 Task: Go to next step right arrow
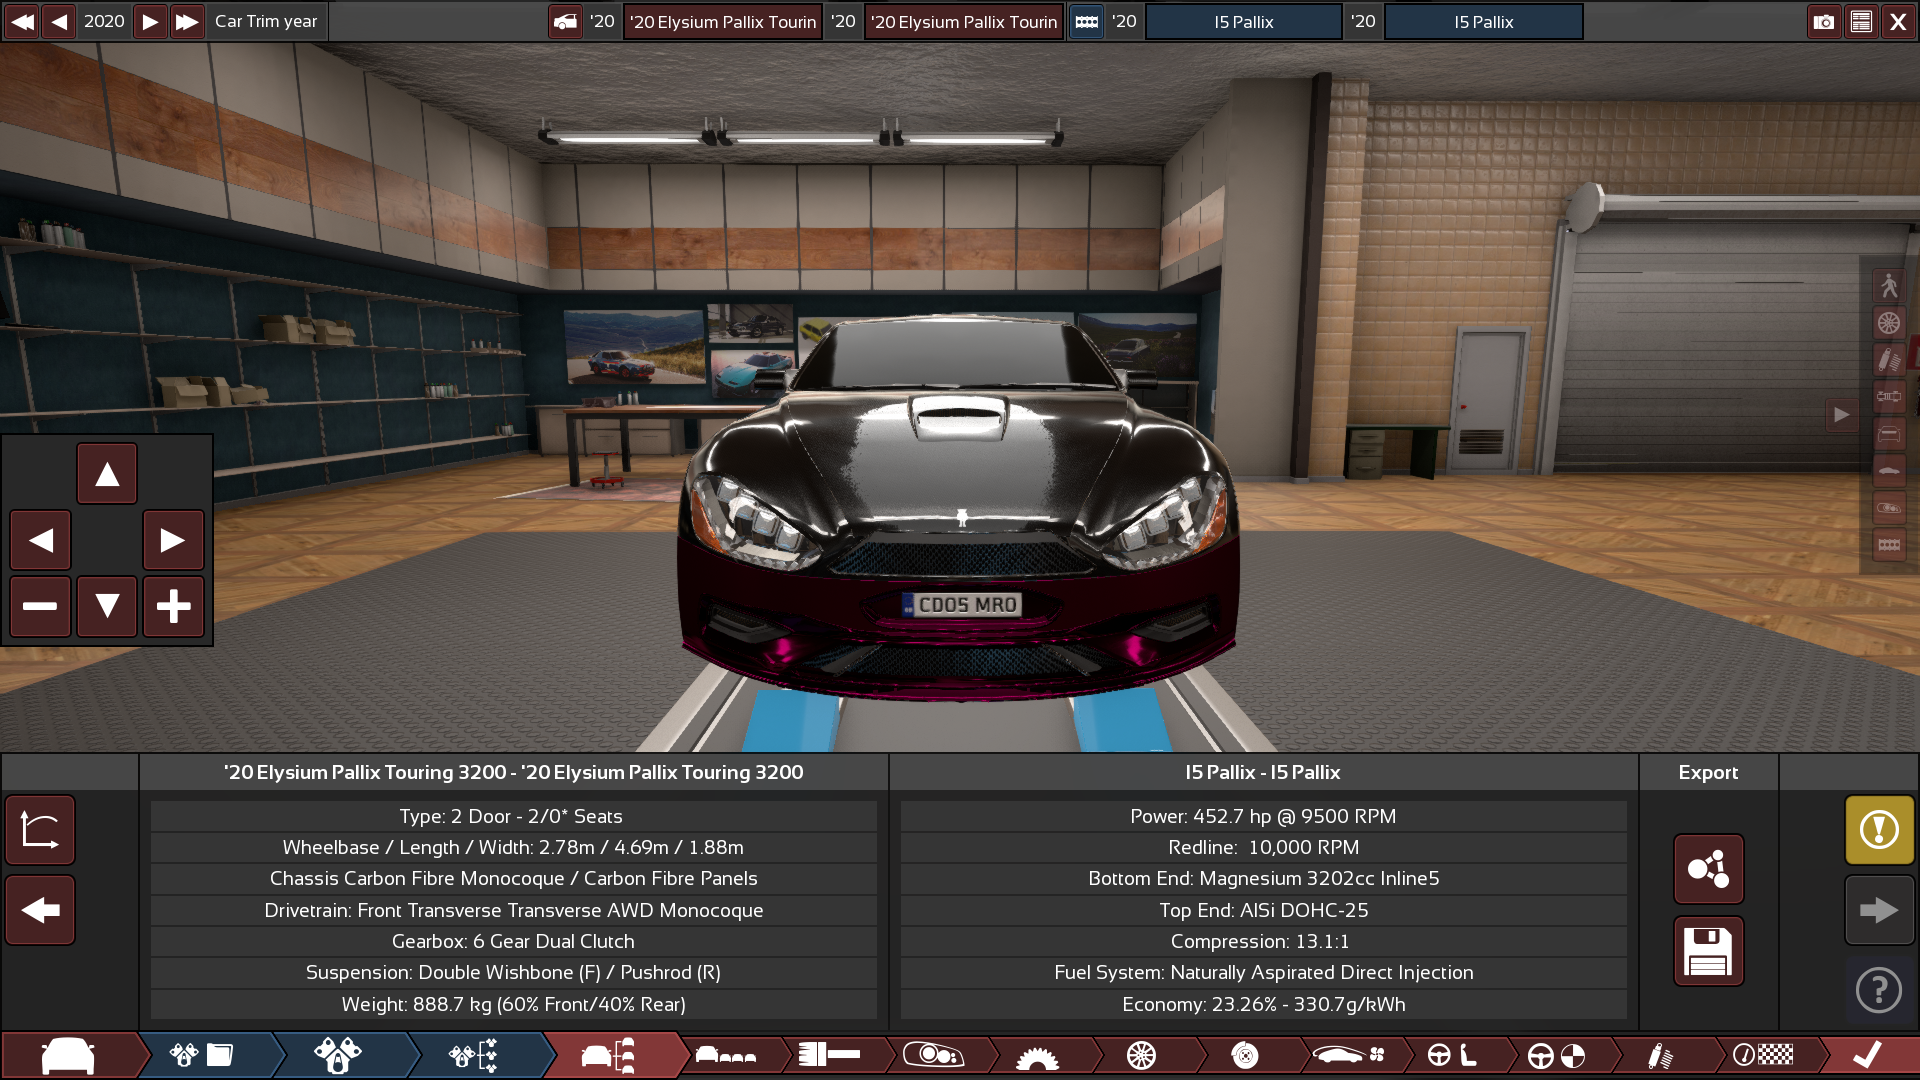(1879, 910)
